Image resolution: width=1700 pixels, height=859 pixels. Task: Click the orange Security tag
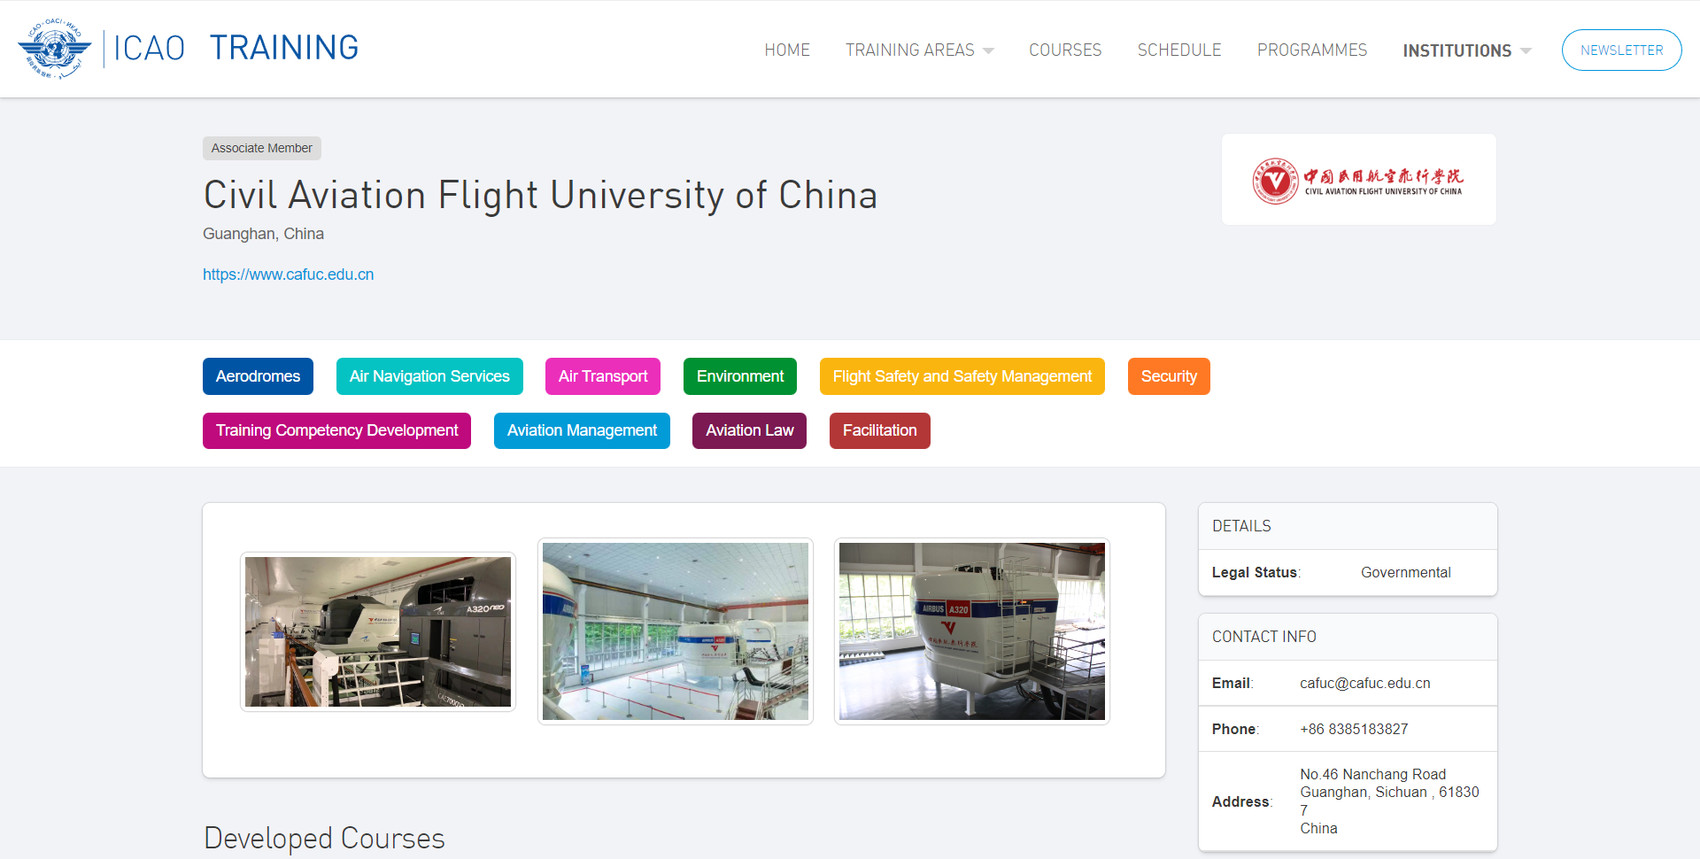pos(1168,376)
